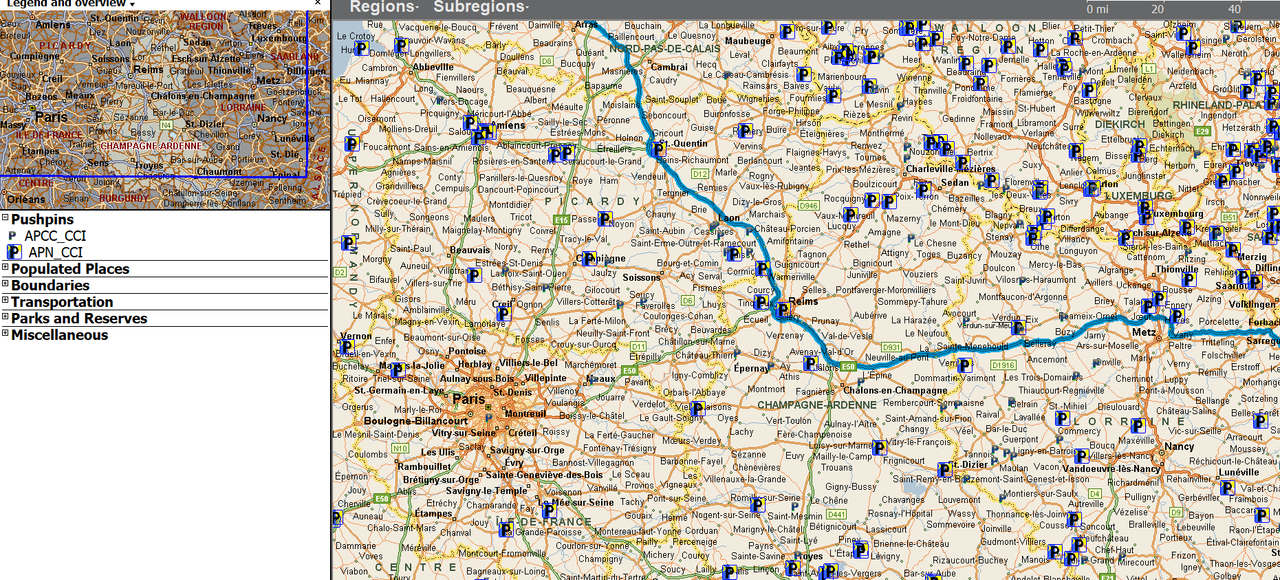1280x580 pixels.
Task: Select the pushpin below Creil
Action: click(x=504, y=313)
